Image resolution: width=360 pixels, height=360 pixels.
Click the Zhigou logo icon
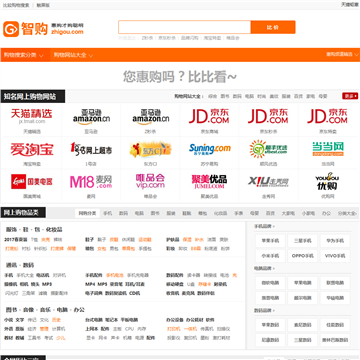coord(11,29)
